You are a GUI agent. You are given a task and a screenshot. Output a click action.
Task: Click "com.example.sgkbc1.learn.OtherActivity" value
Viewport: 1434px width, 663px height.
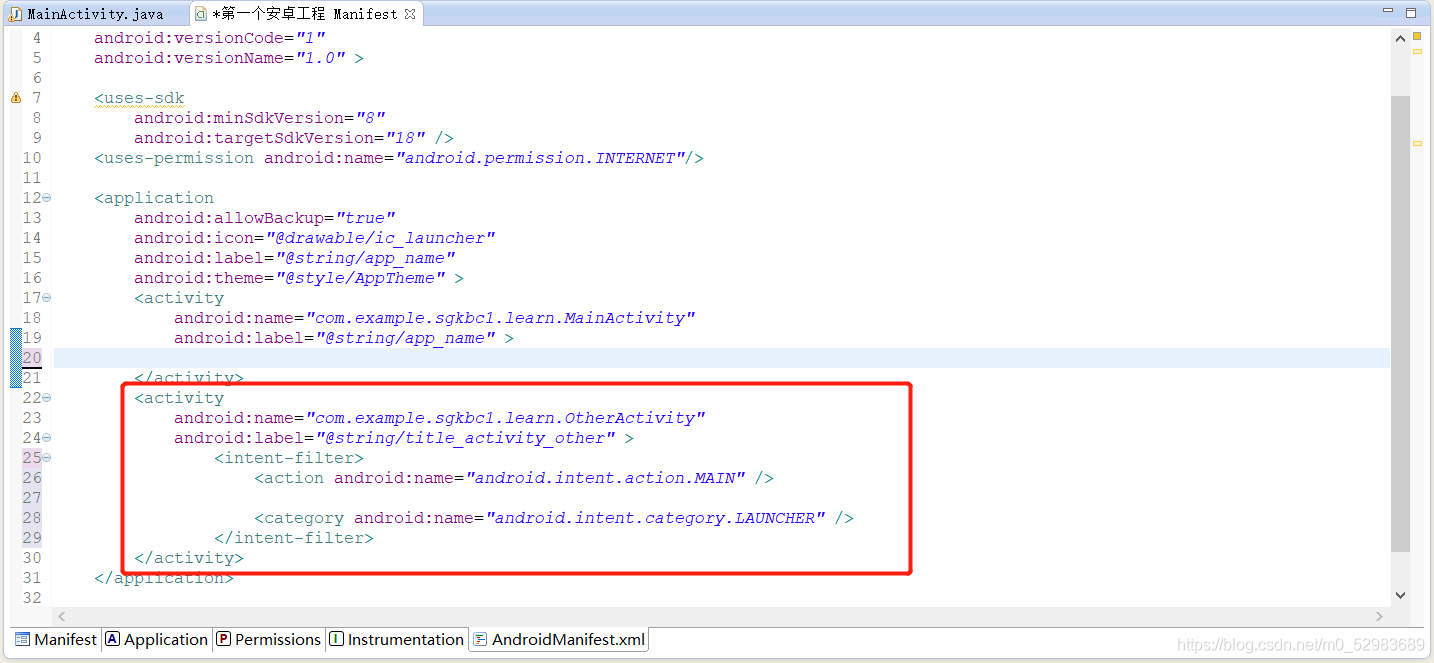click(505, 418)
